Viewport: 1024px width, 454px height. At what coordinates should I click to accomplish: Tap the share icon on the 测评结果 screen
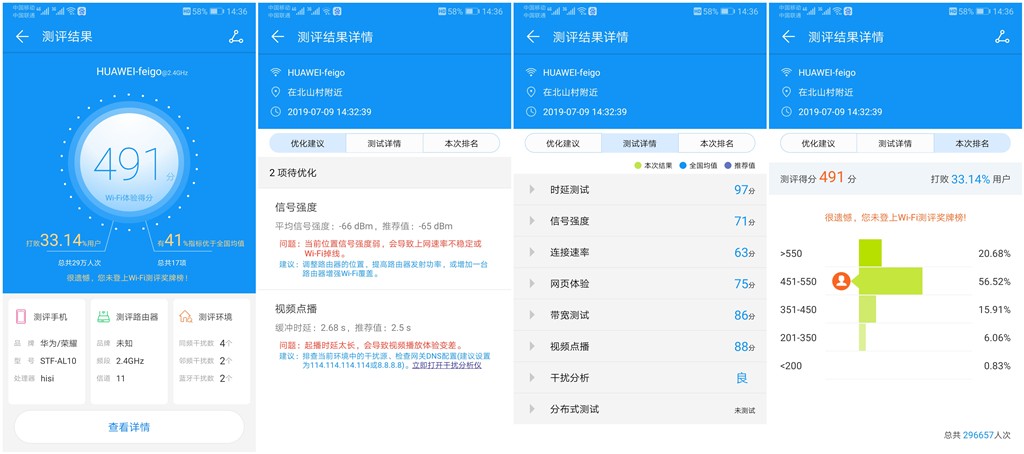(236, 37)
